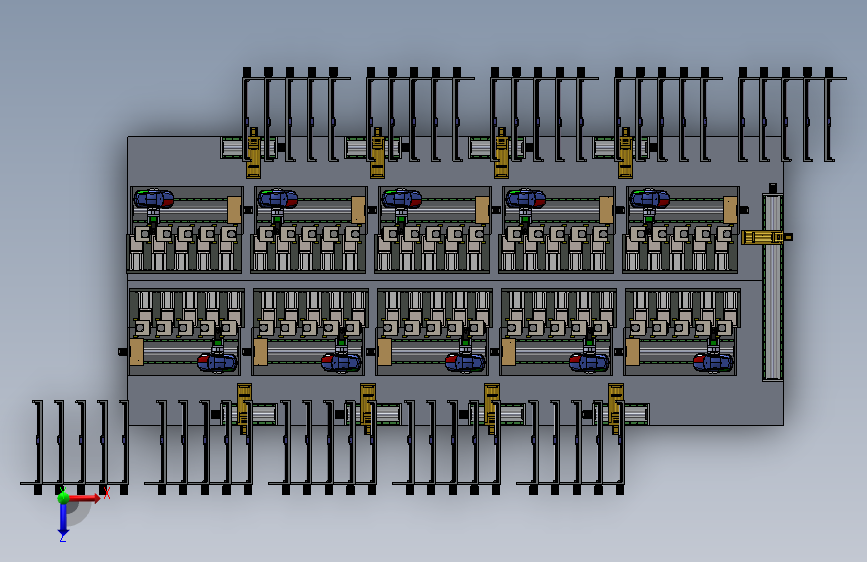This screenshot has height=562, width=867.
Task: Click the green origin ball of the triad
Action: coord(63,497)
